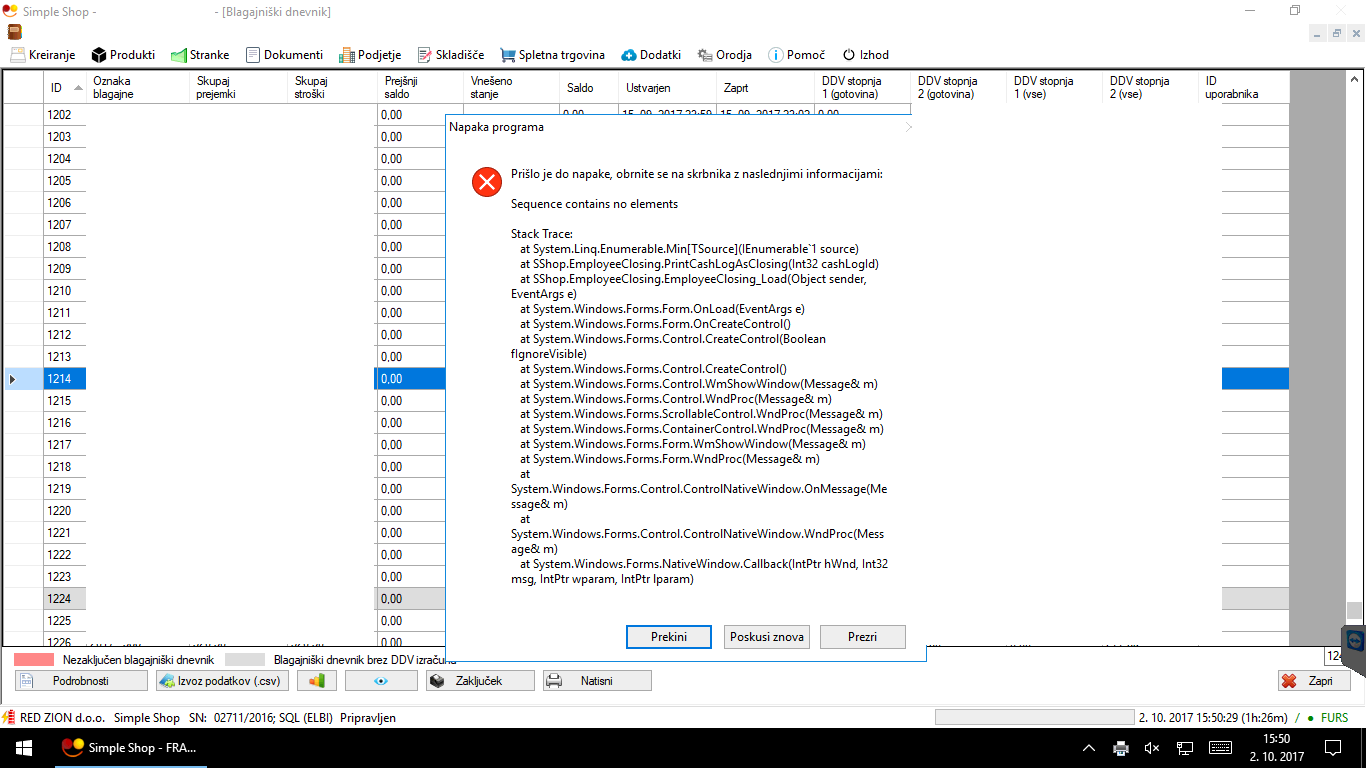Show hidden tray icons chevron
The height and width of the screenshot is (768, 1366).
[x=1089, y=748]
